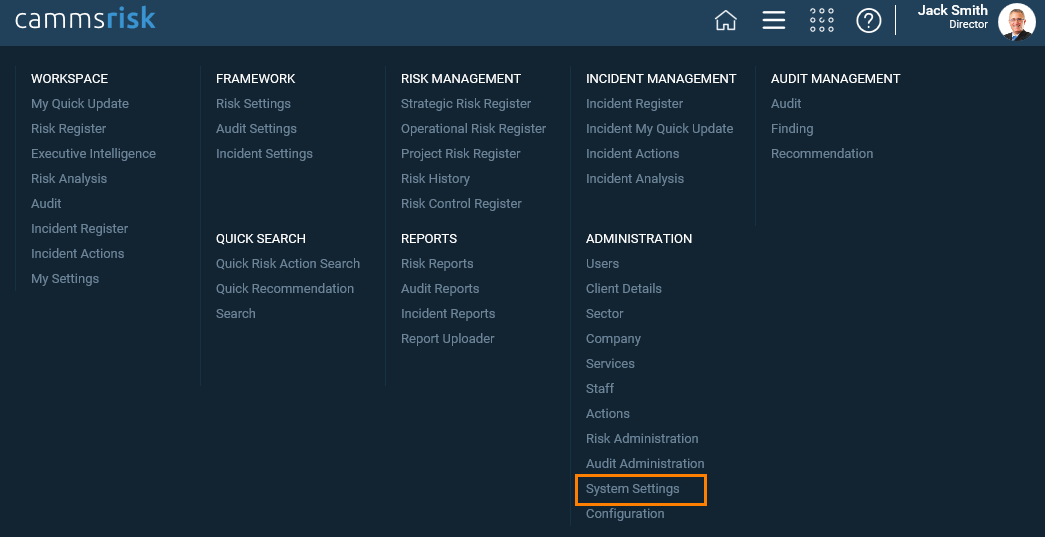Go to the Home icon
Image resolution: width=1045 pixels, height=537 pixels.
click(726, 21)
